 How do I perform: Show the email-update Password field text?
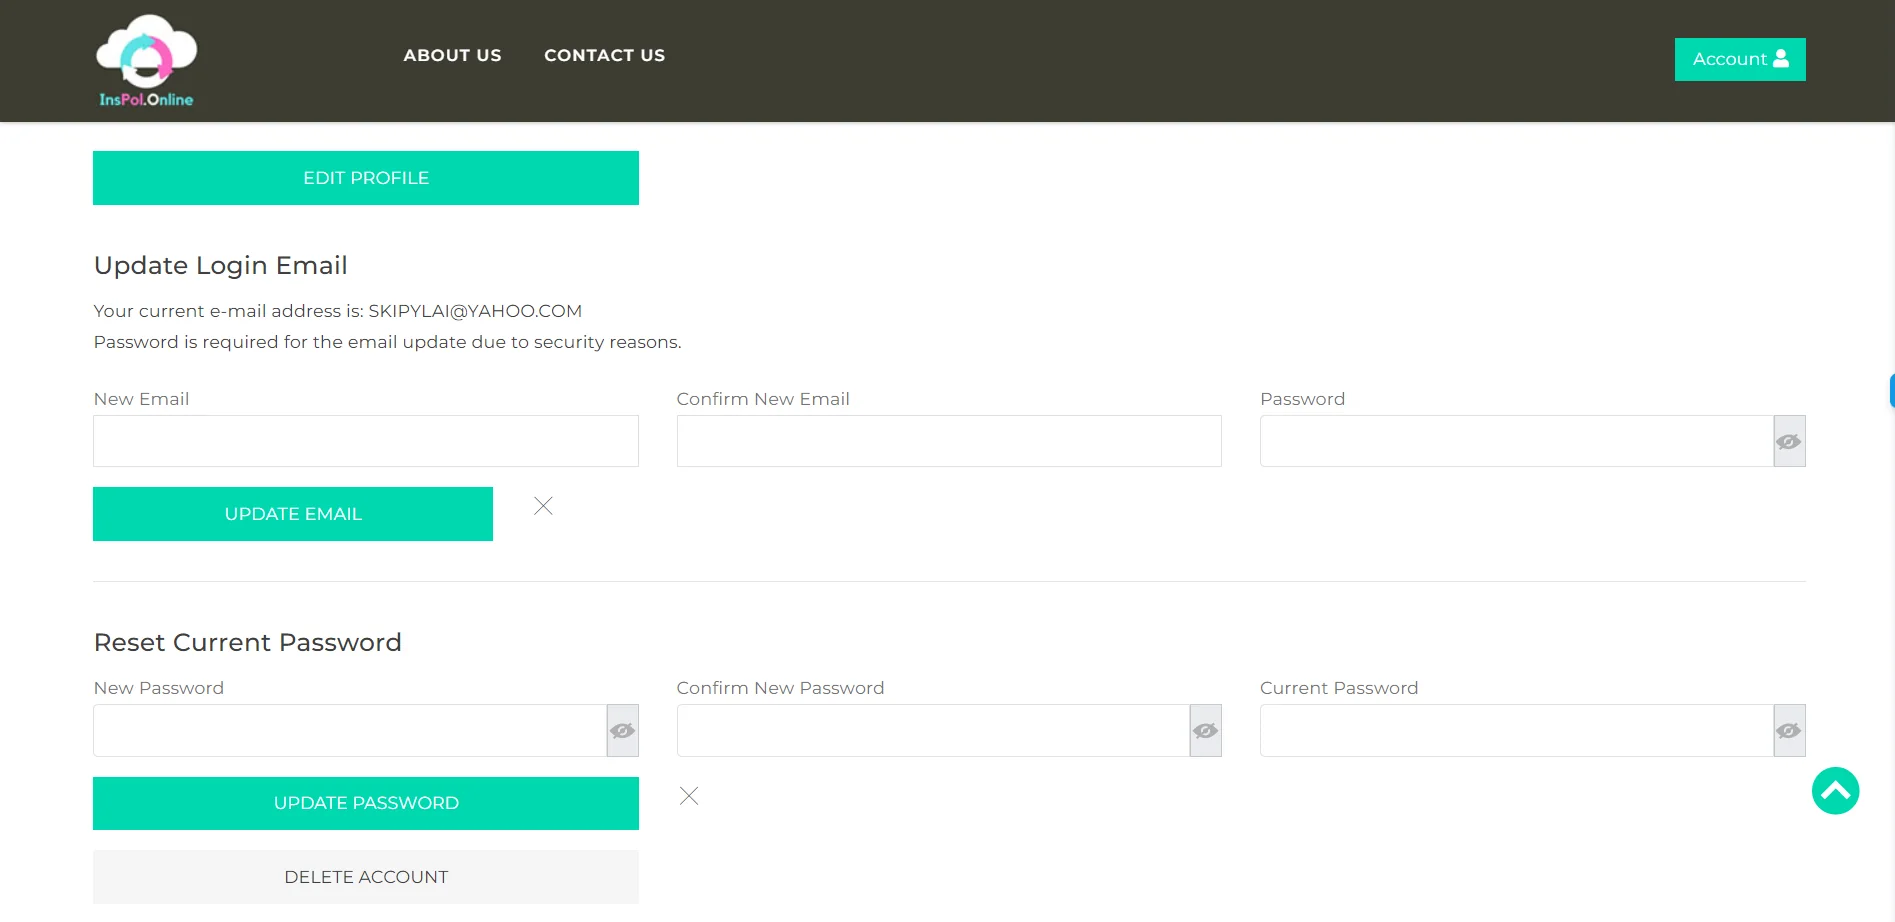(1789, 441)
